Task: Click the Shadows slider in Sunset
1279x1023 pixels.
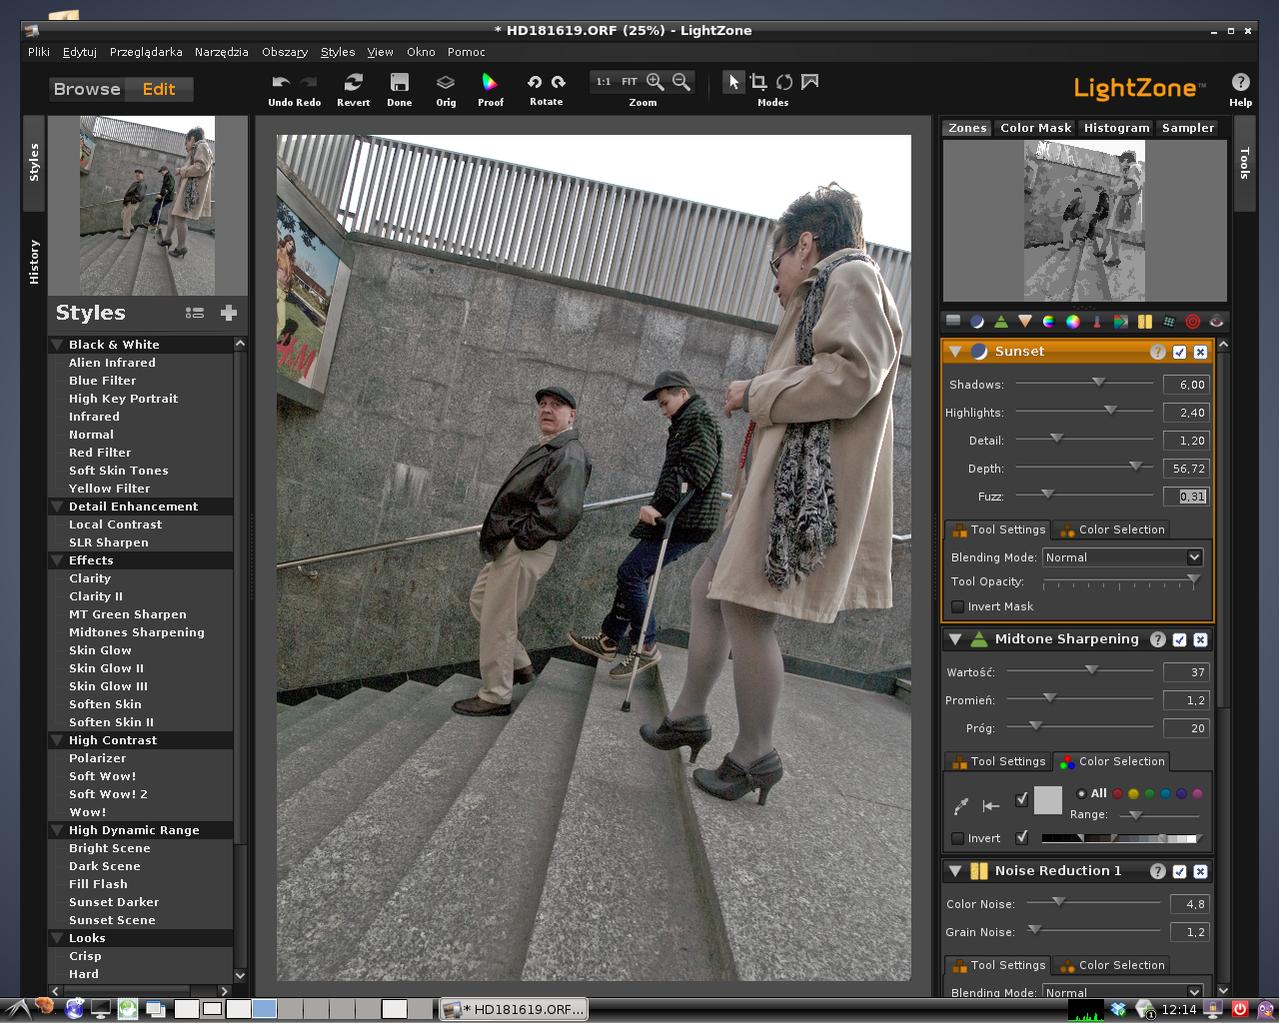Action: [x=1098, y=382]
